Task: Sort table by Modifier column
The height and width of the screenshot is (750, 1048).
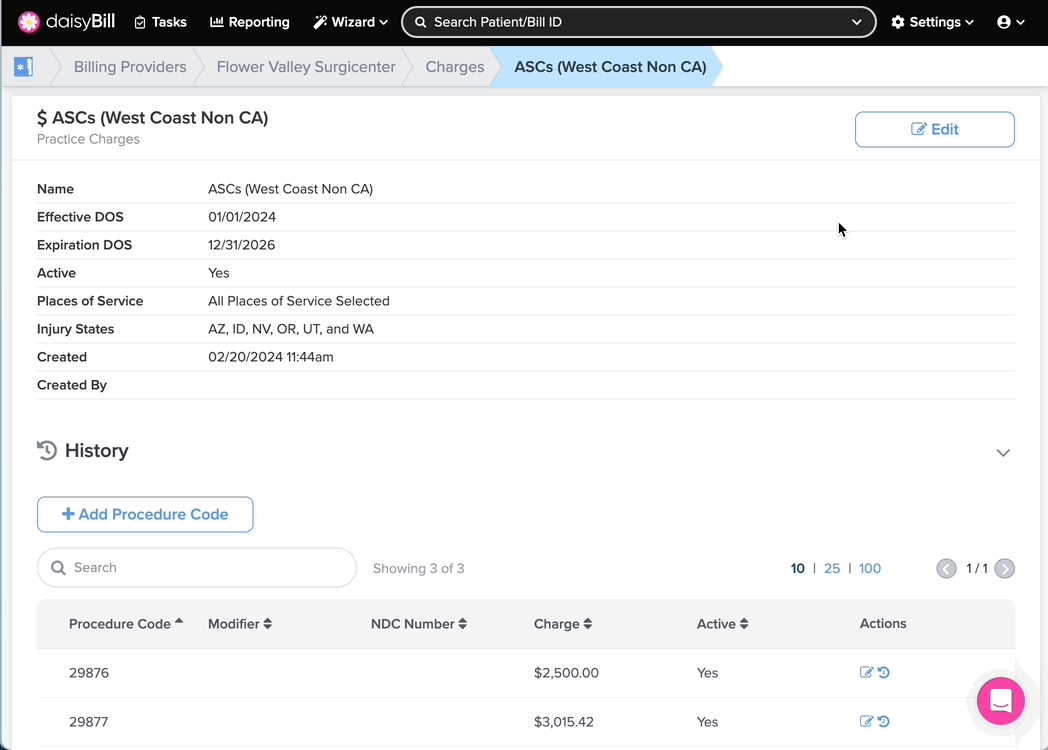Action: (x=240, y=624)
